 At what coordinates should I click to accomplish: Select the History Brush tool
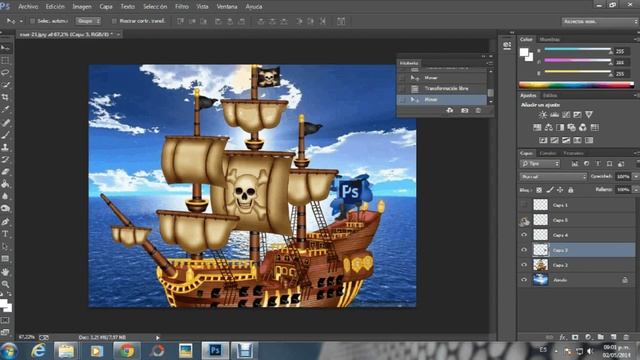coord(5,159)
